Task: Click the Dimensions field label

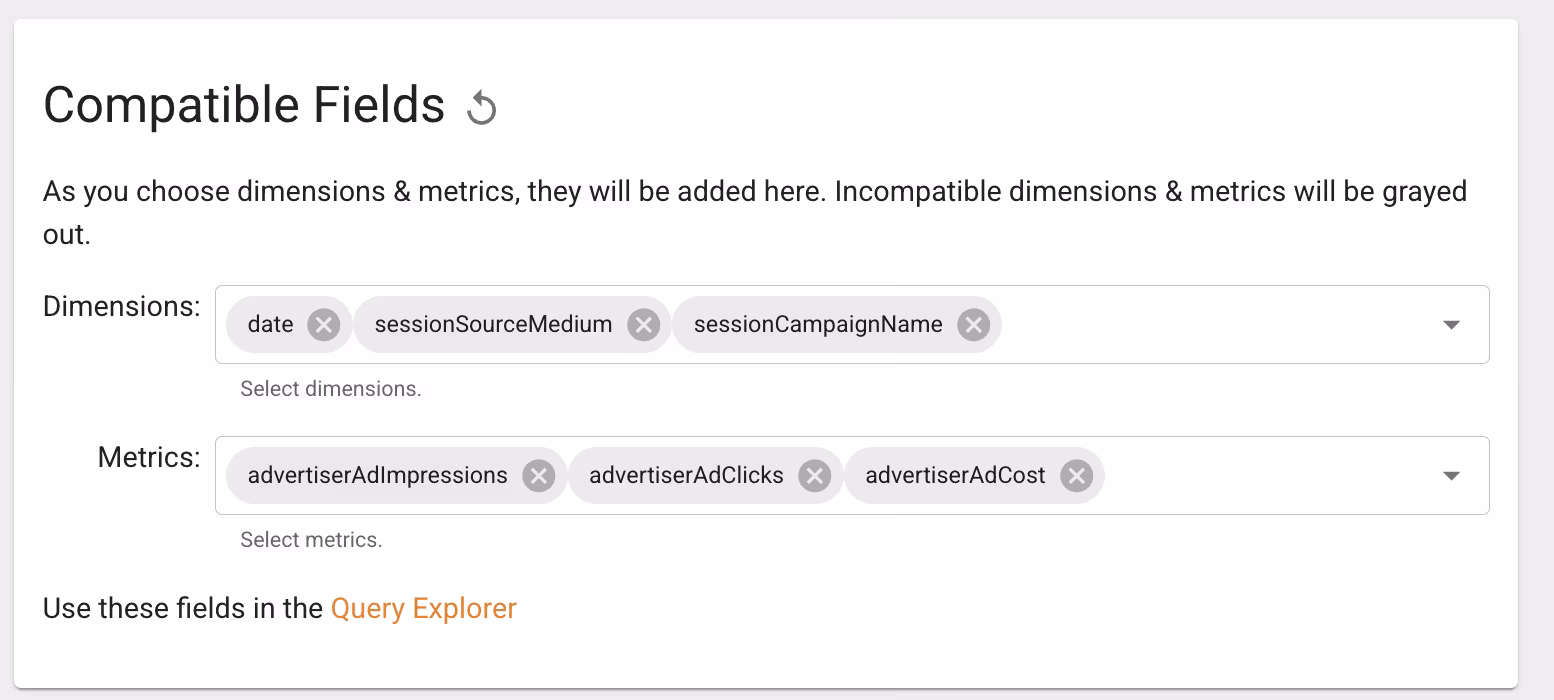Action: coord(122,306)
